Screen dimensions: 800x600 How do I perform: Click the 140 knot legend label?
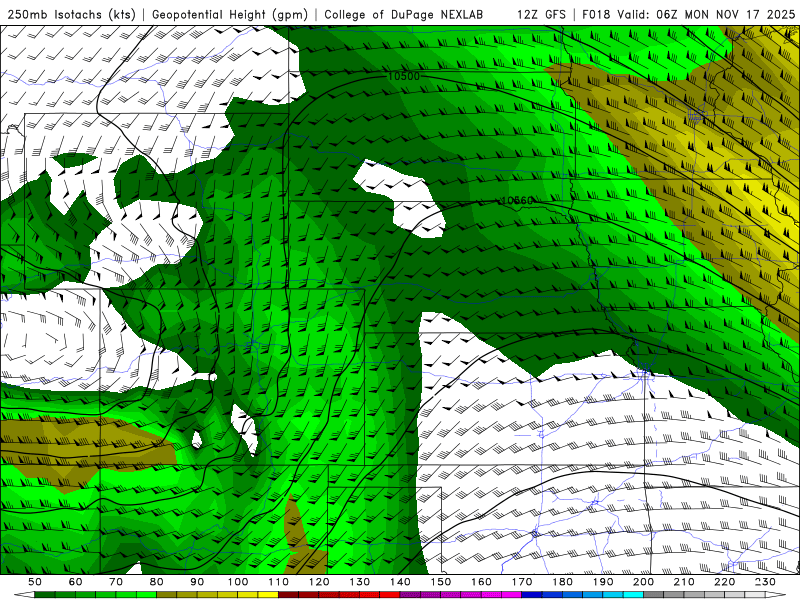[400, 582]
